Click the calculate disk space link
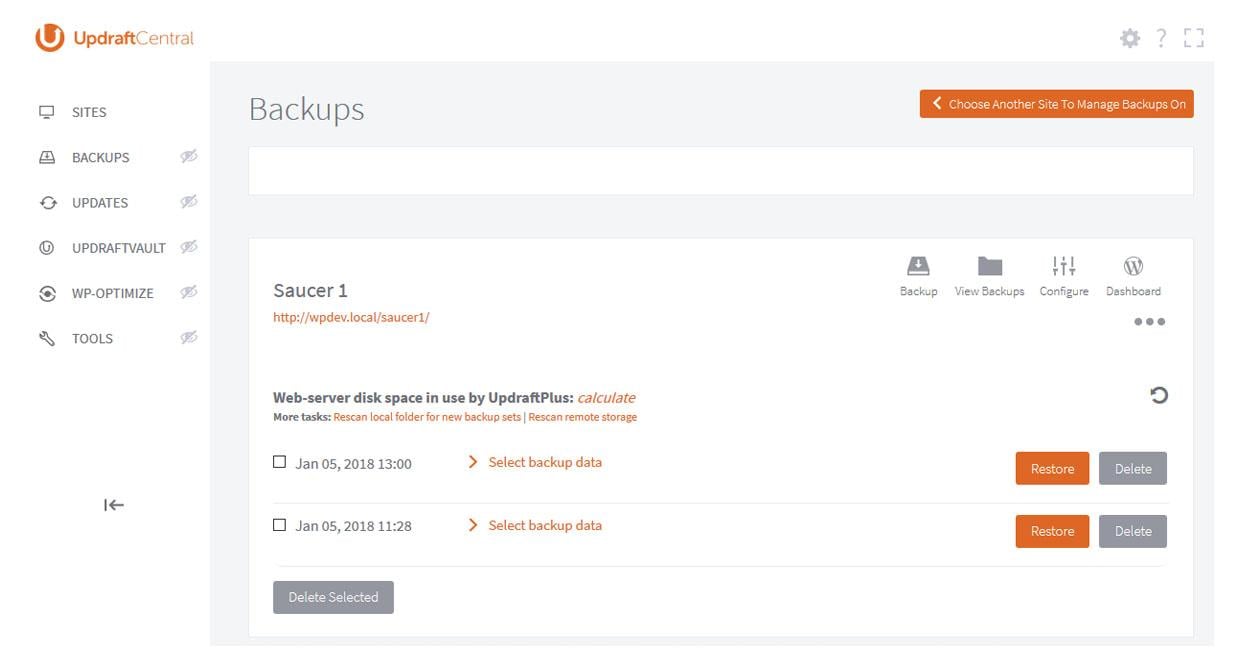 pos(606,397)
